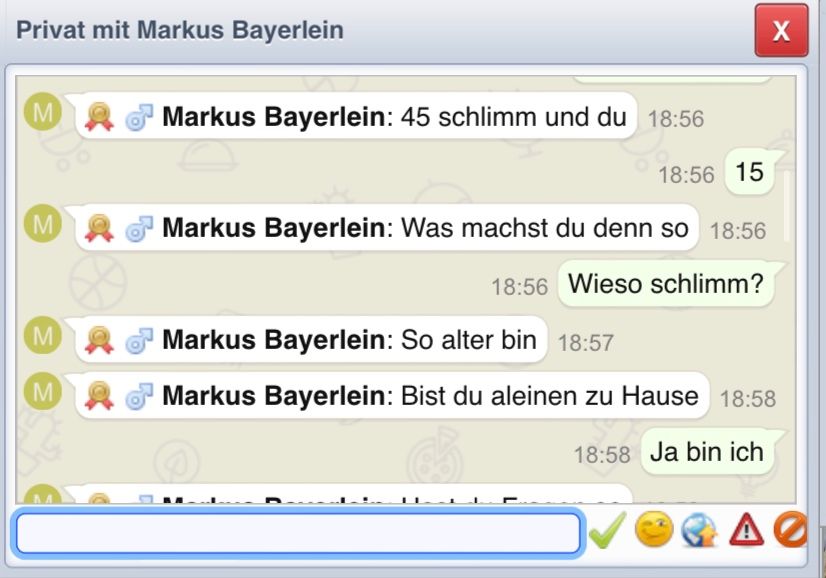826x578 pixels.
Task: Click the 'Ja bin ich' reply bubble
Action: coord(707,452)
